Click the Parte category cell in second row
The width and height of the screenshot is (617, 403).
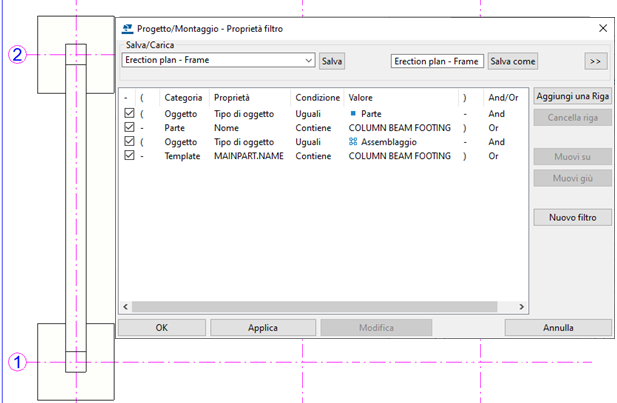(x=174, y=128)
